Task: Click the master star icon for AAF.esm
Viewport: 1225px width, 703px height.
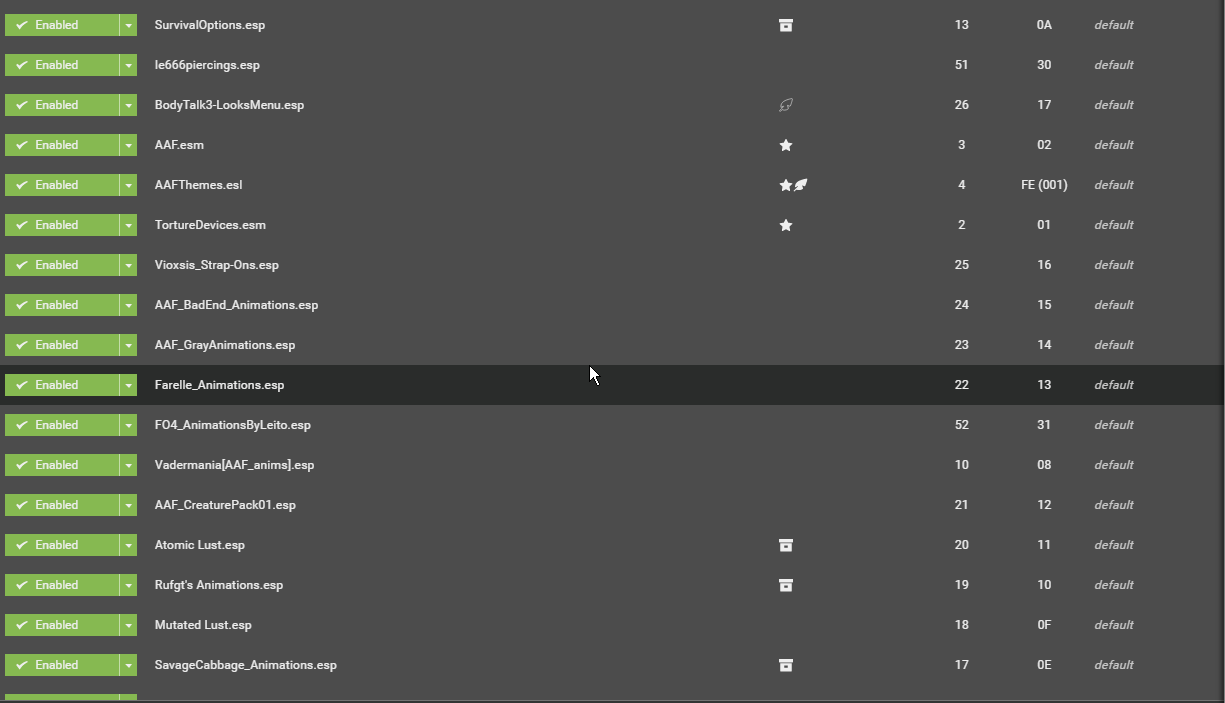Action: (786, 145)
